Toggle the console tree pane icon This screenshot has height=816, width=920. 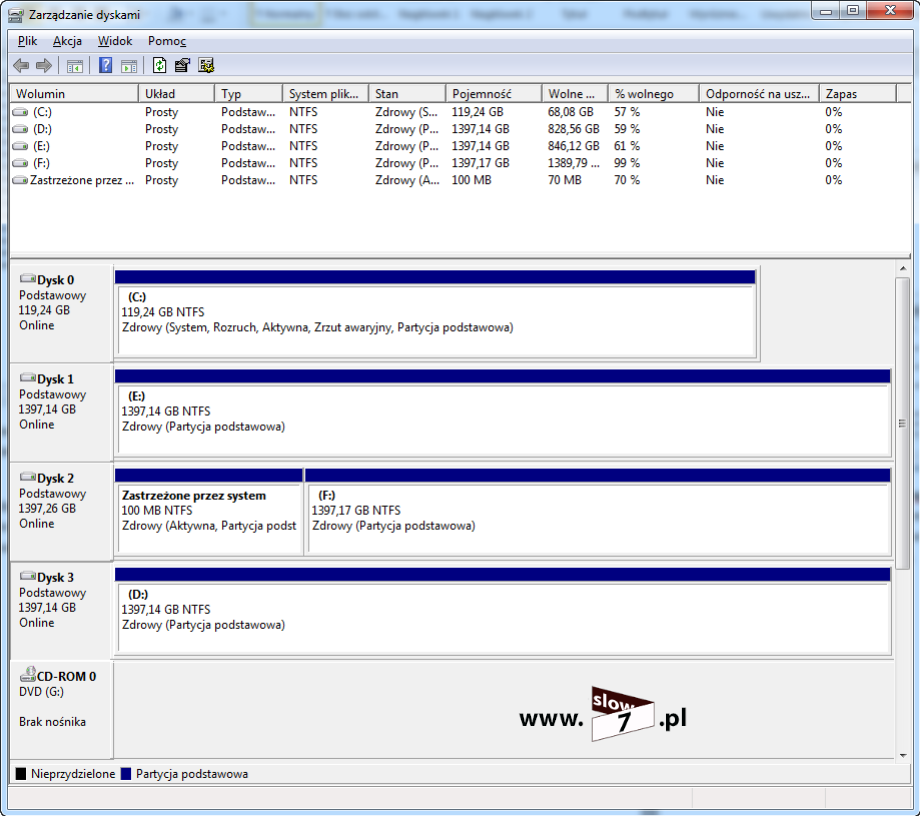tap(75, 66)
